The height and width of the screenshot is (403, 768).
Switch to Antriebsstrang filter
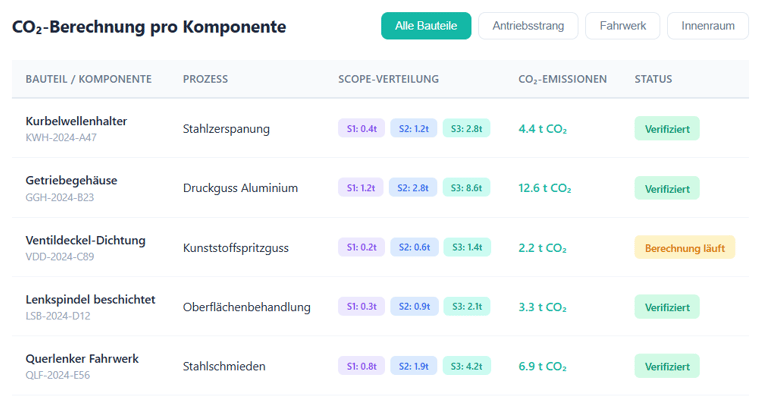[x=528, y=26]
